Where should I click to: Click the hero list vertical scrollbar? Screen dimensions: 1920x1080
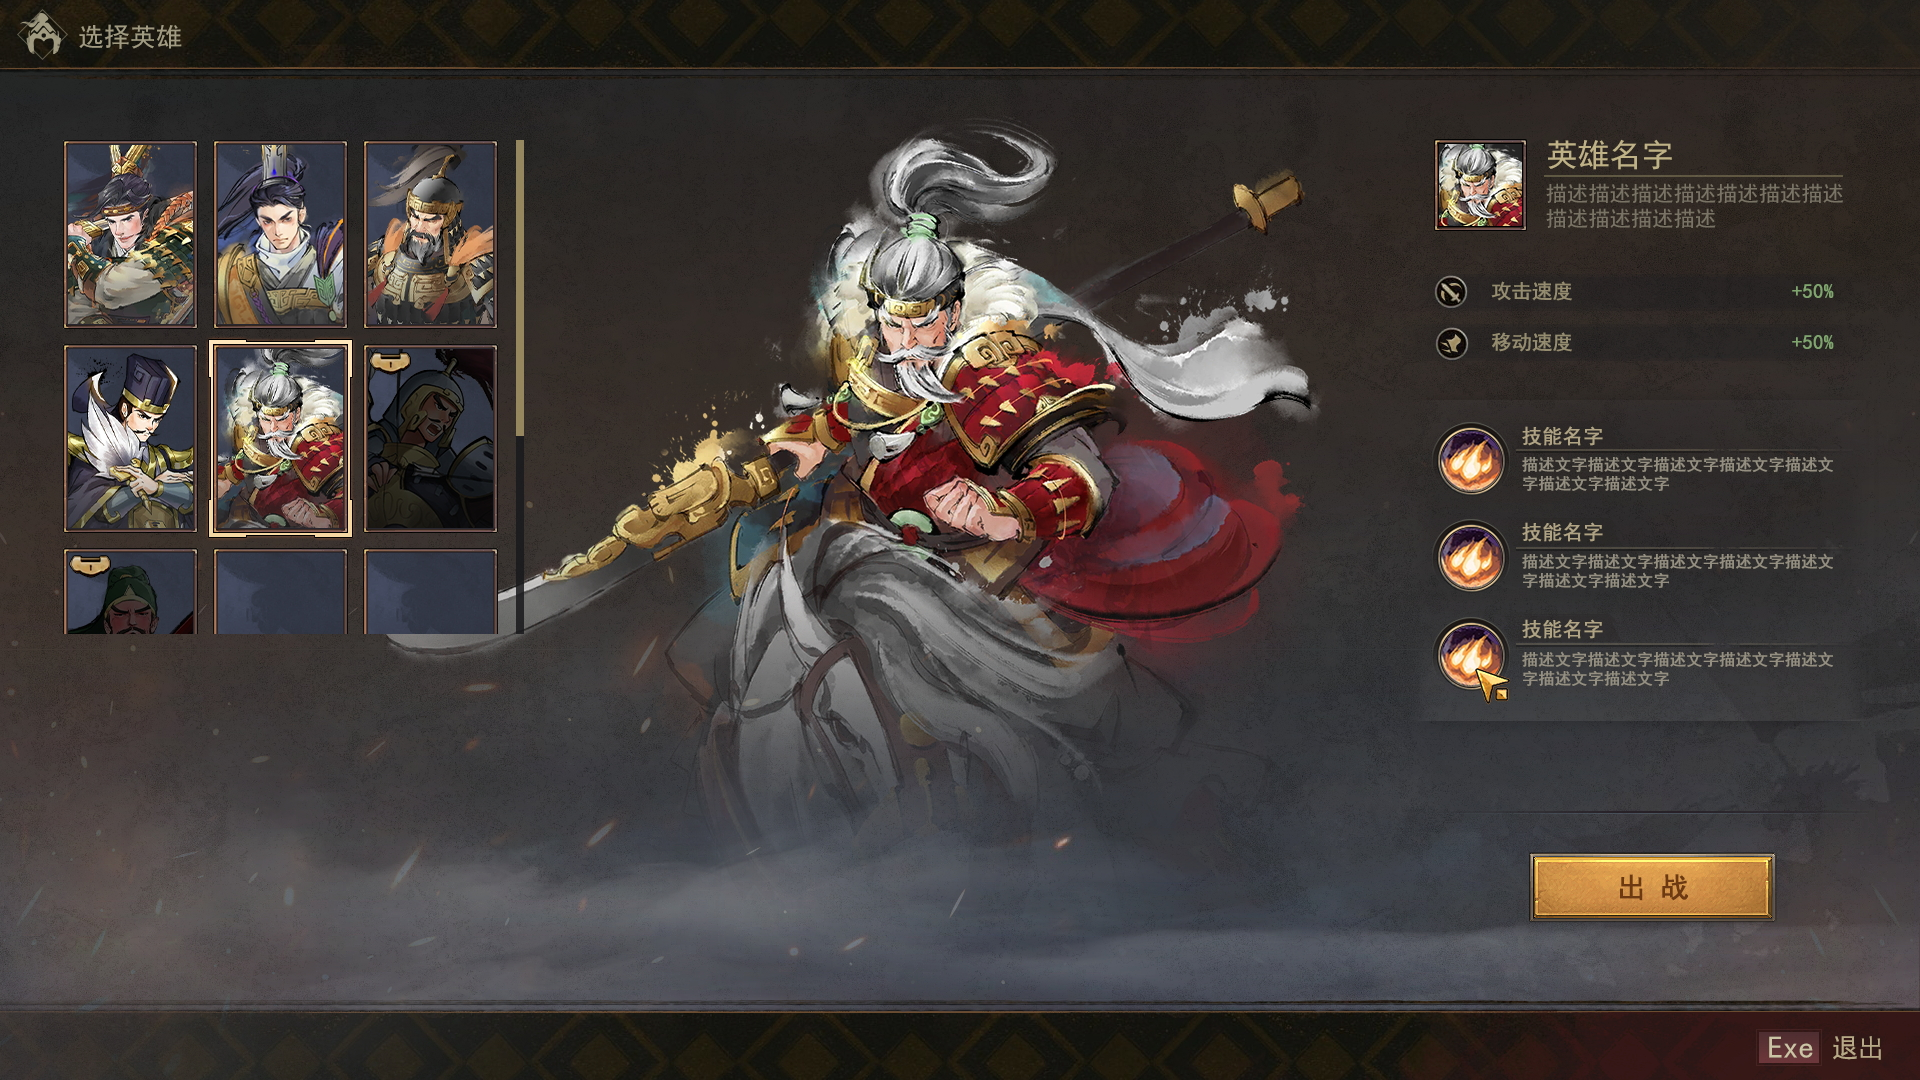(x=520, y=387)
